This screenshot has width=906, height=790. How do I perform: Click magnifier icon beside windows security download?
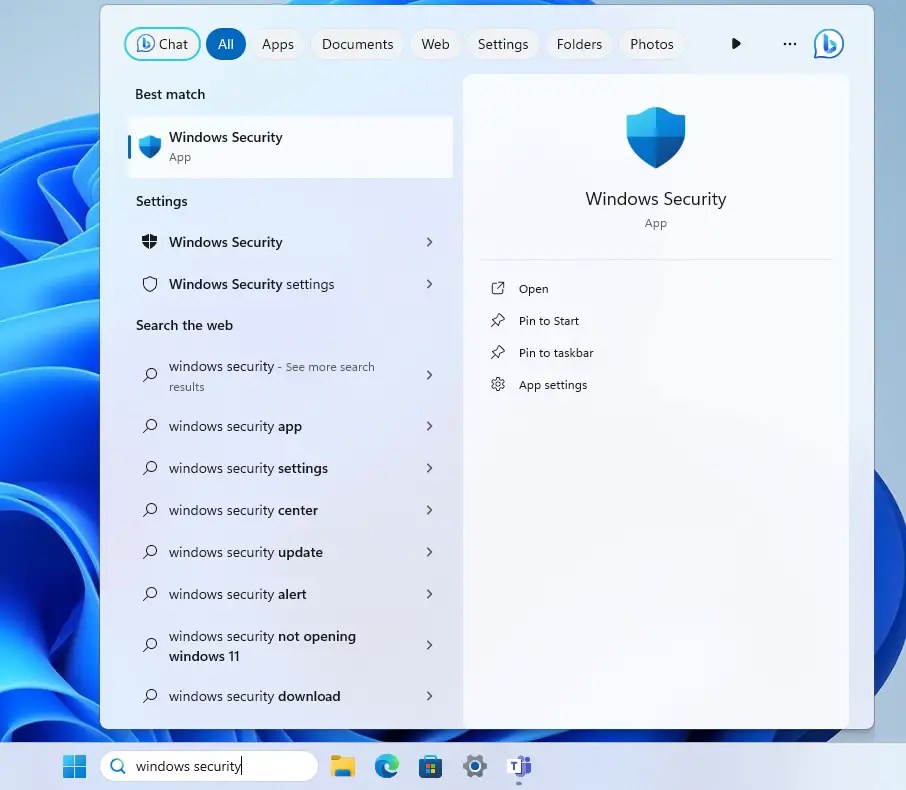coord(150,696)
